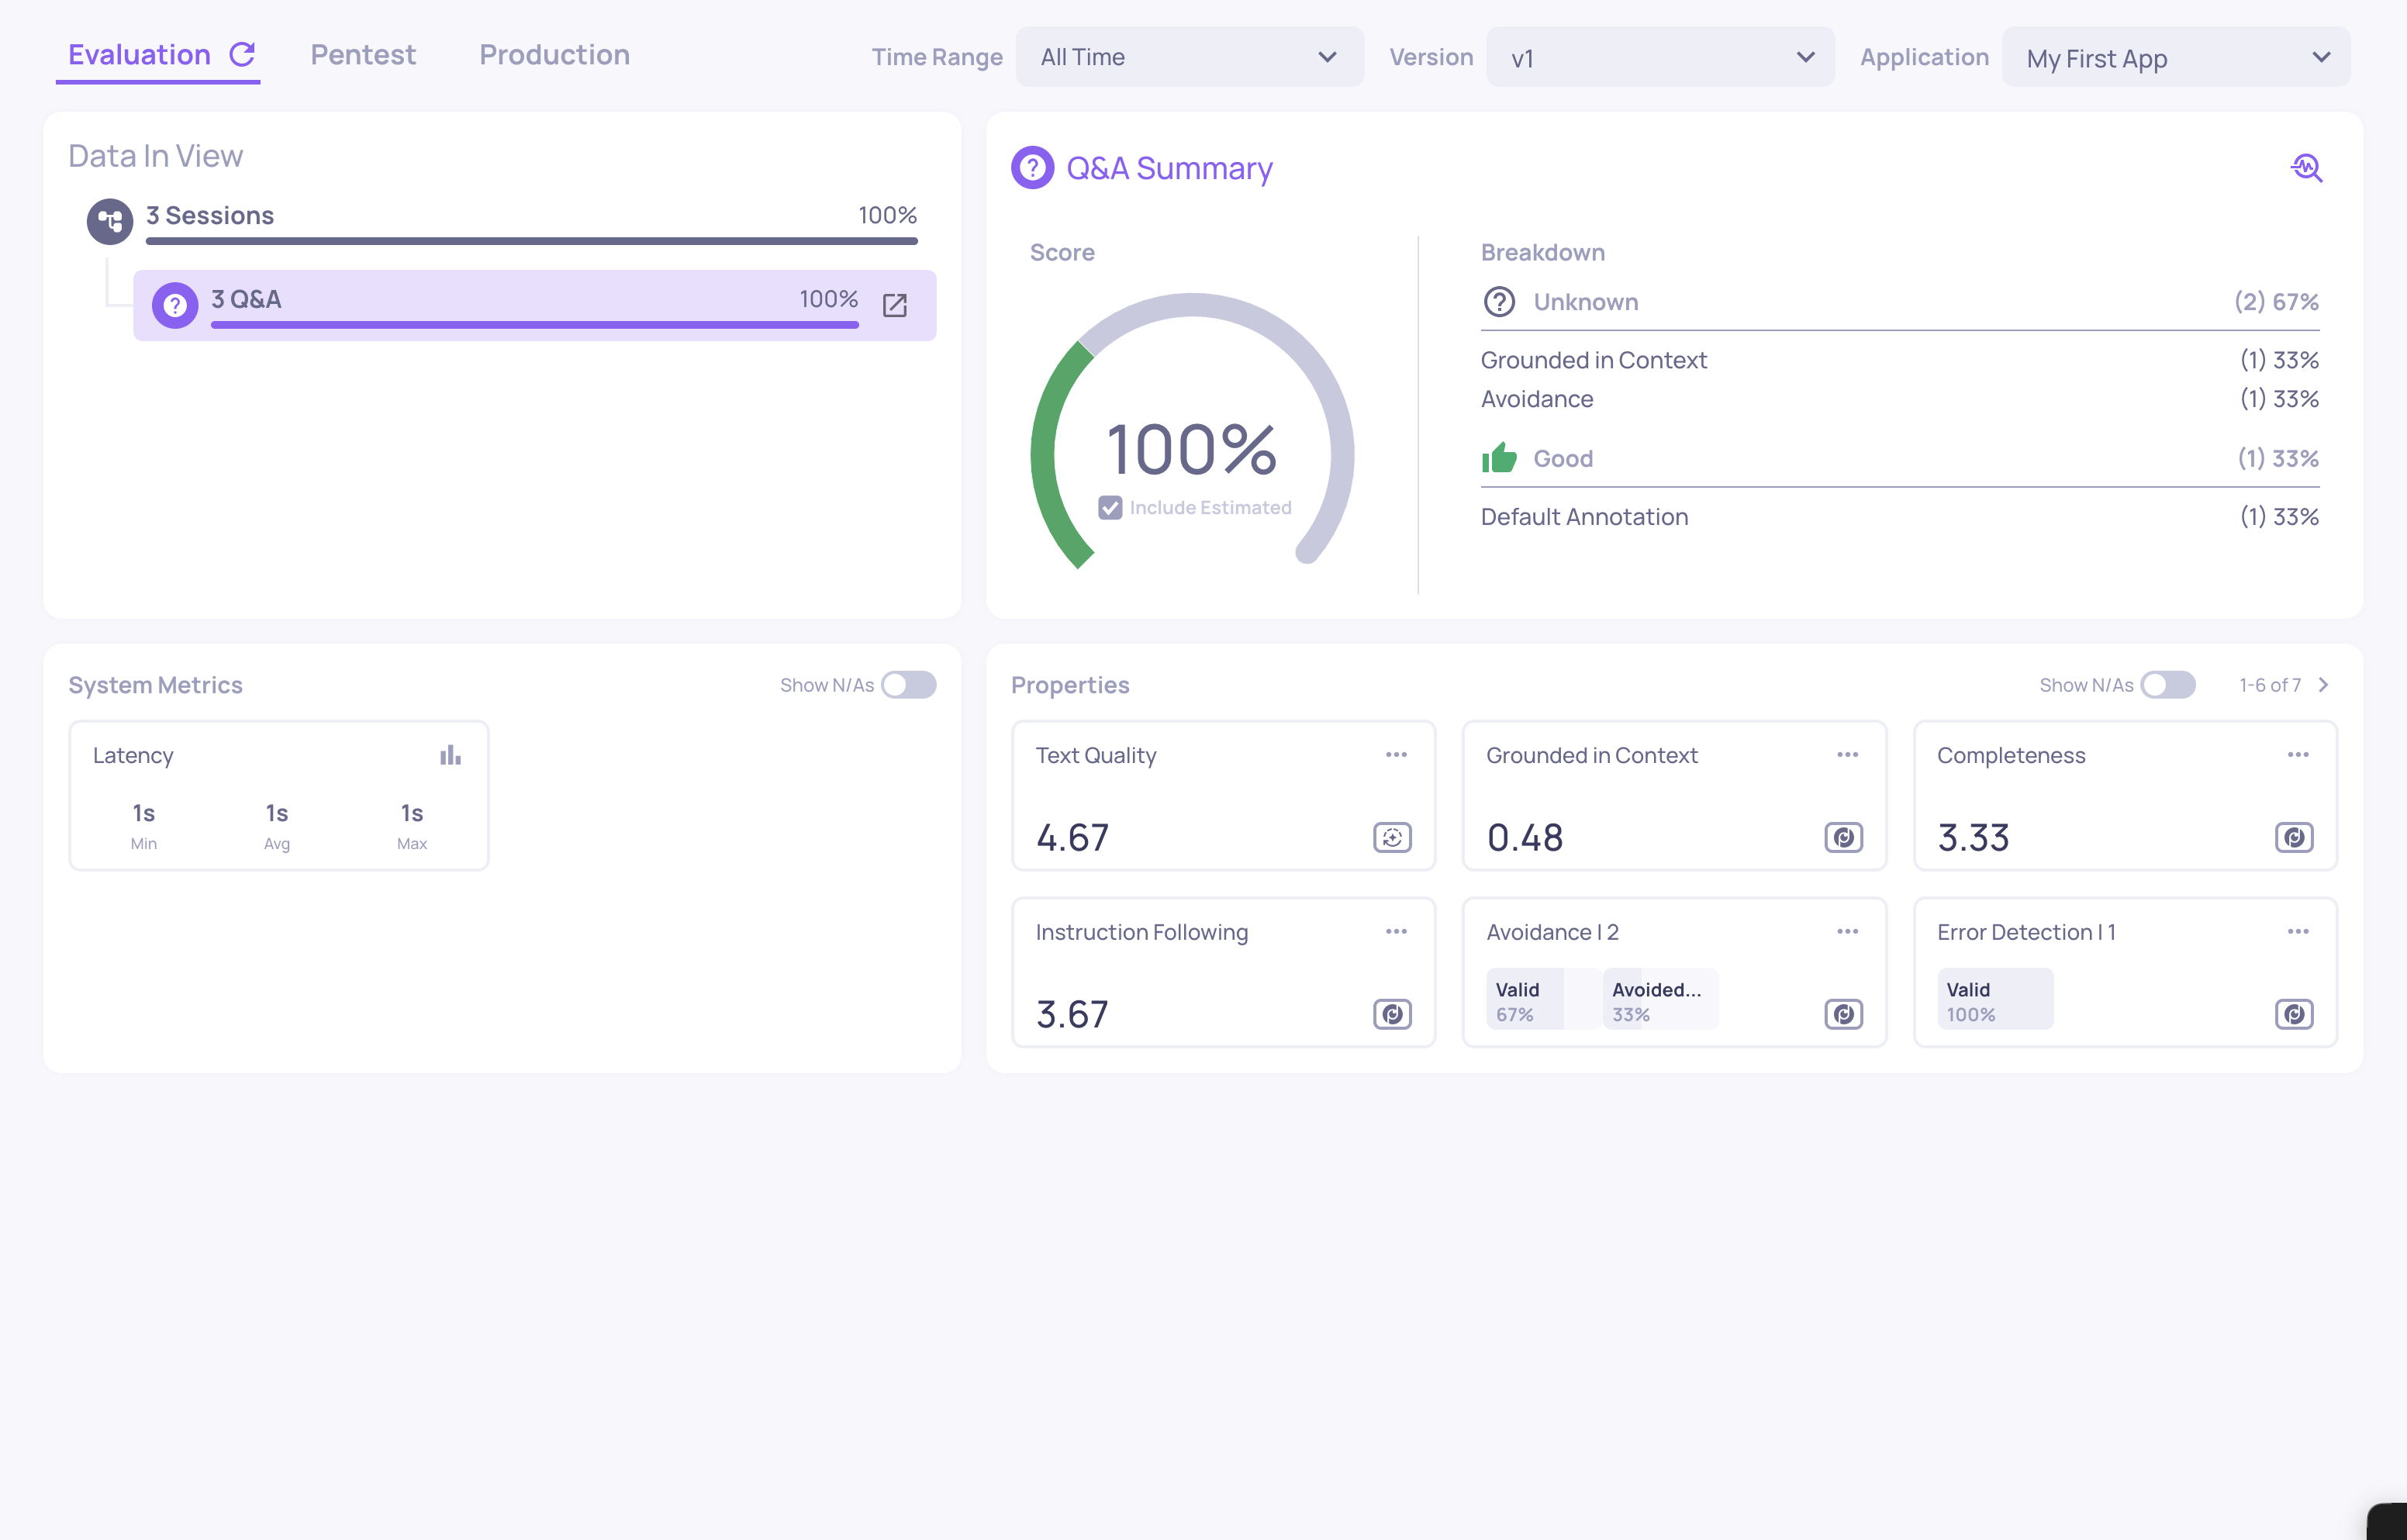This screenshot has height=1540, width=2407.
Task: Open Q&A external link icon
Action: (x=895, y=305)
